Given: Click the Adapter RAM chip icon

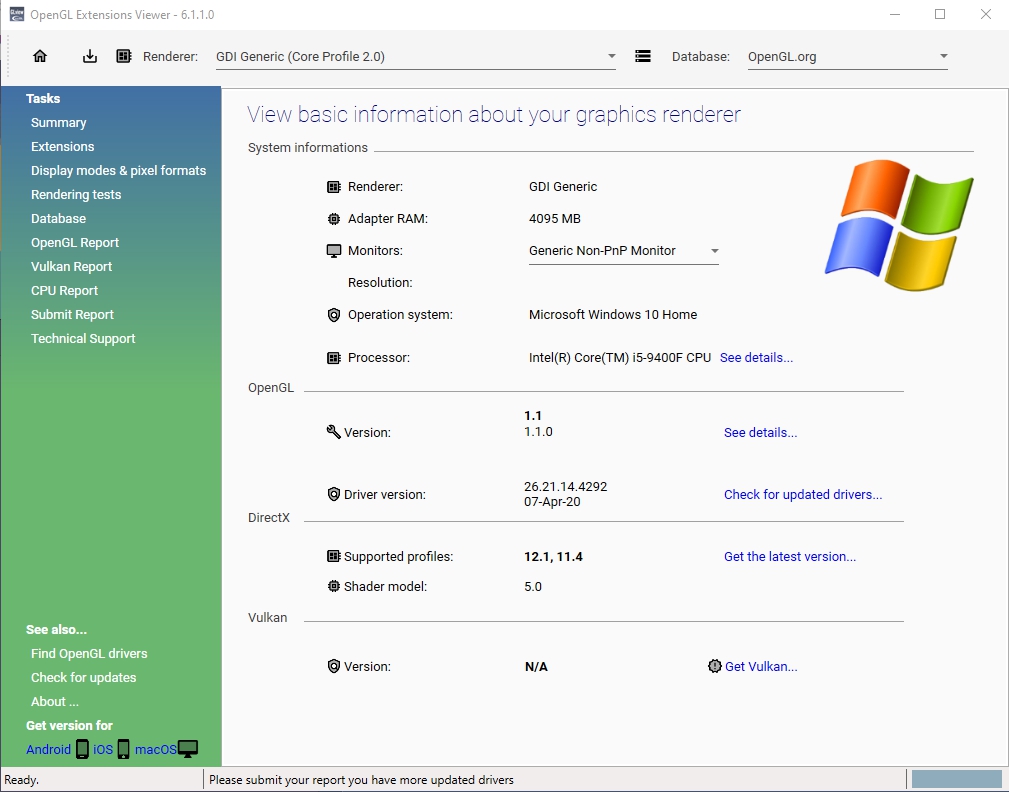Looking at the screenshot, I should pos(333,219).
